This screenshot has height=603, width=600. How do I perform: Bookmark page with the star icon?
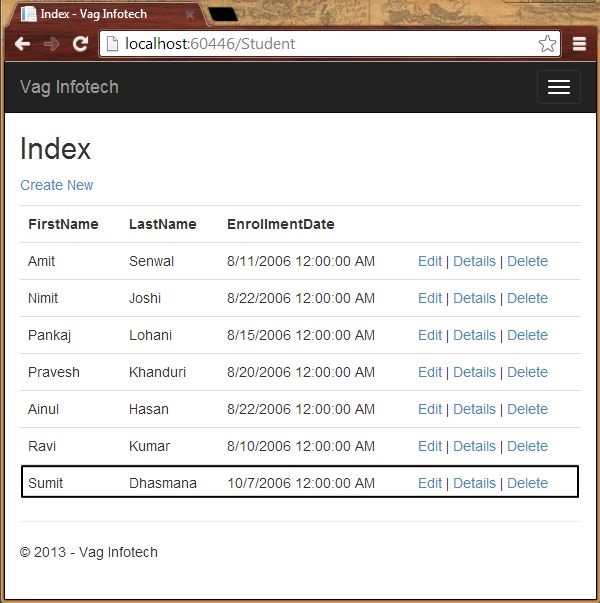547,43
